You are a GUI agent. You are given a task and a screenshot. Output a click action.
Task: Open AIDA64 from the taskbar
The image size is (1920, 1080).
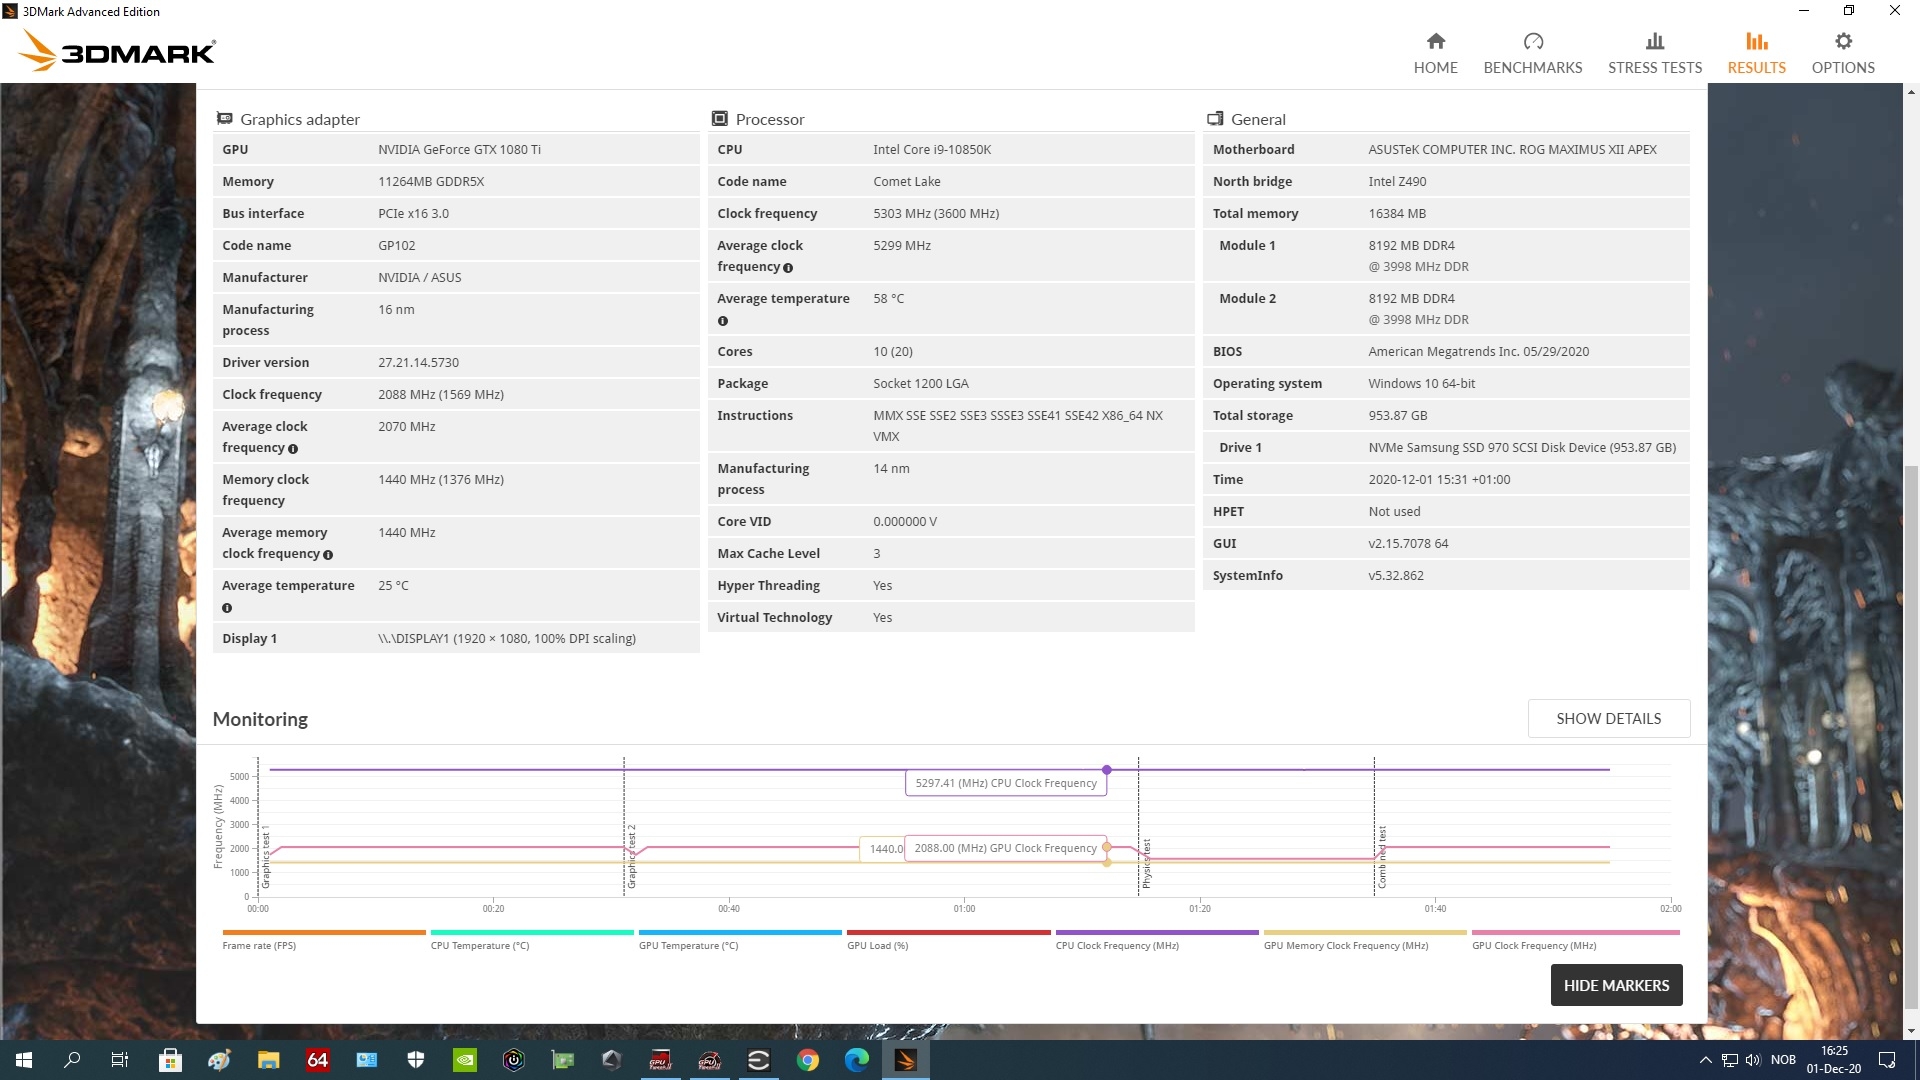coord(317,1060)
